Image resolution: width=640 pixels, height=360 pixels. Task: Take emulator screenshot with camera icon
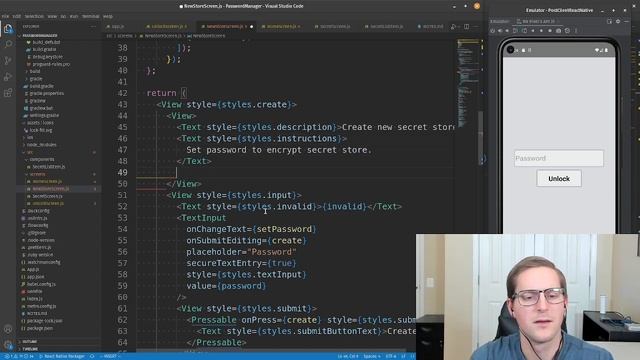click(x=558, y=31)
